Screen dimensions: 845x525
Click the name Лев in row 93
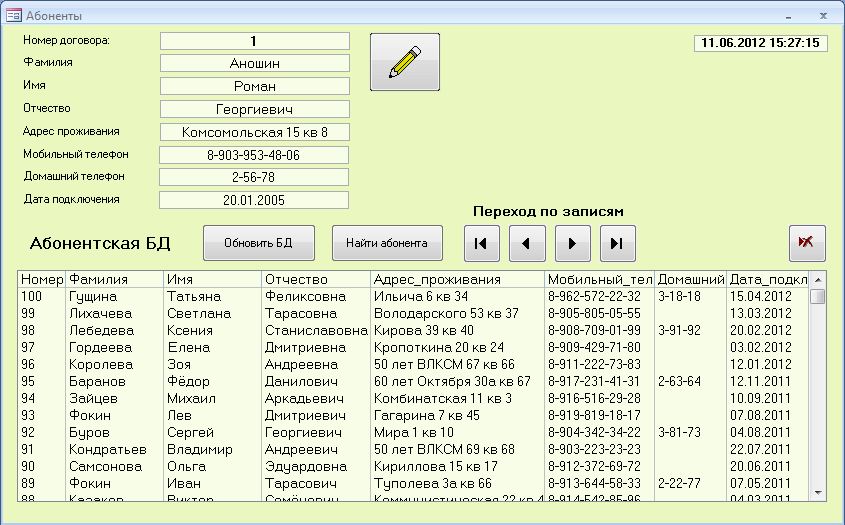(x=179, y=416)
